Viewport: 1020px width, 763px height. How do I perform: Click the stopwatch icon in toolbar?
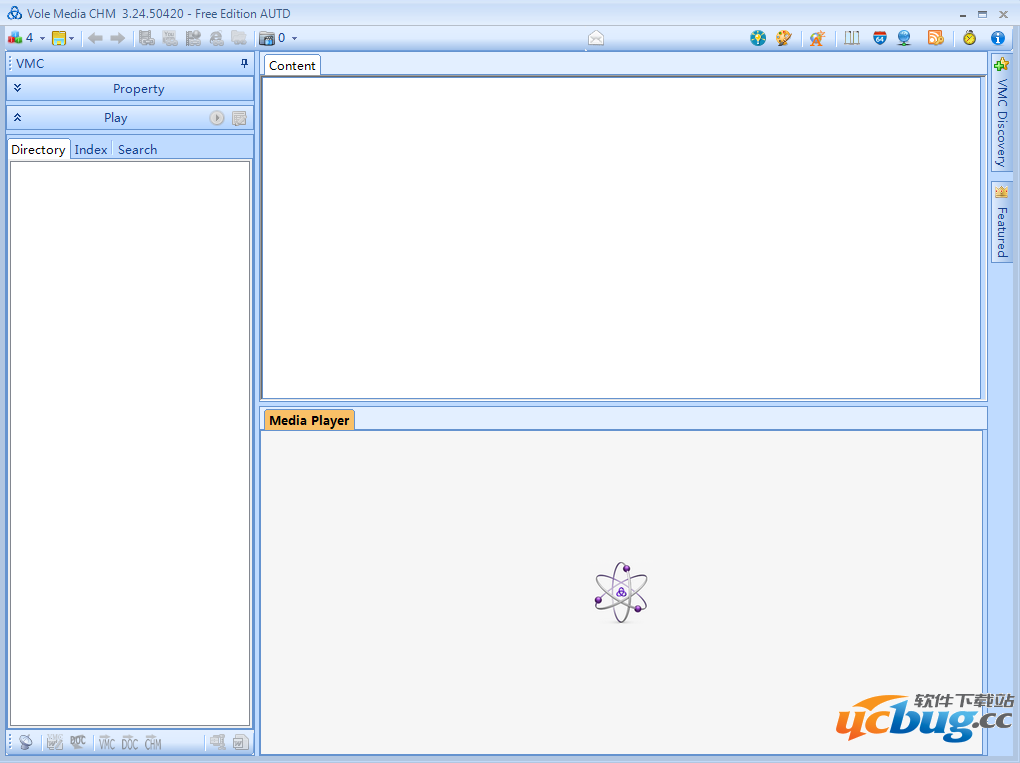click(969, 38)
